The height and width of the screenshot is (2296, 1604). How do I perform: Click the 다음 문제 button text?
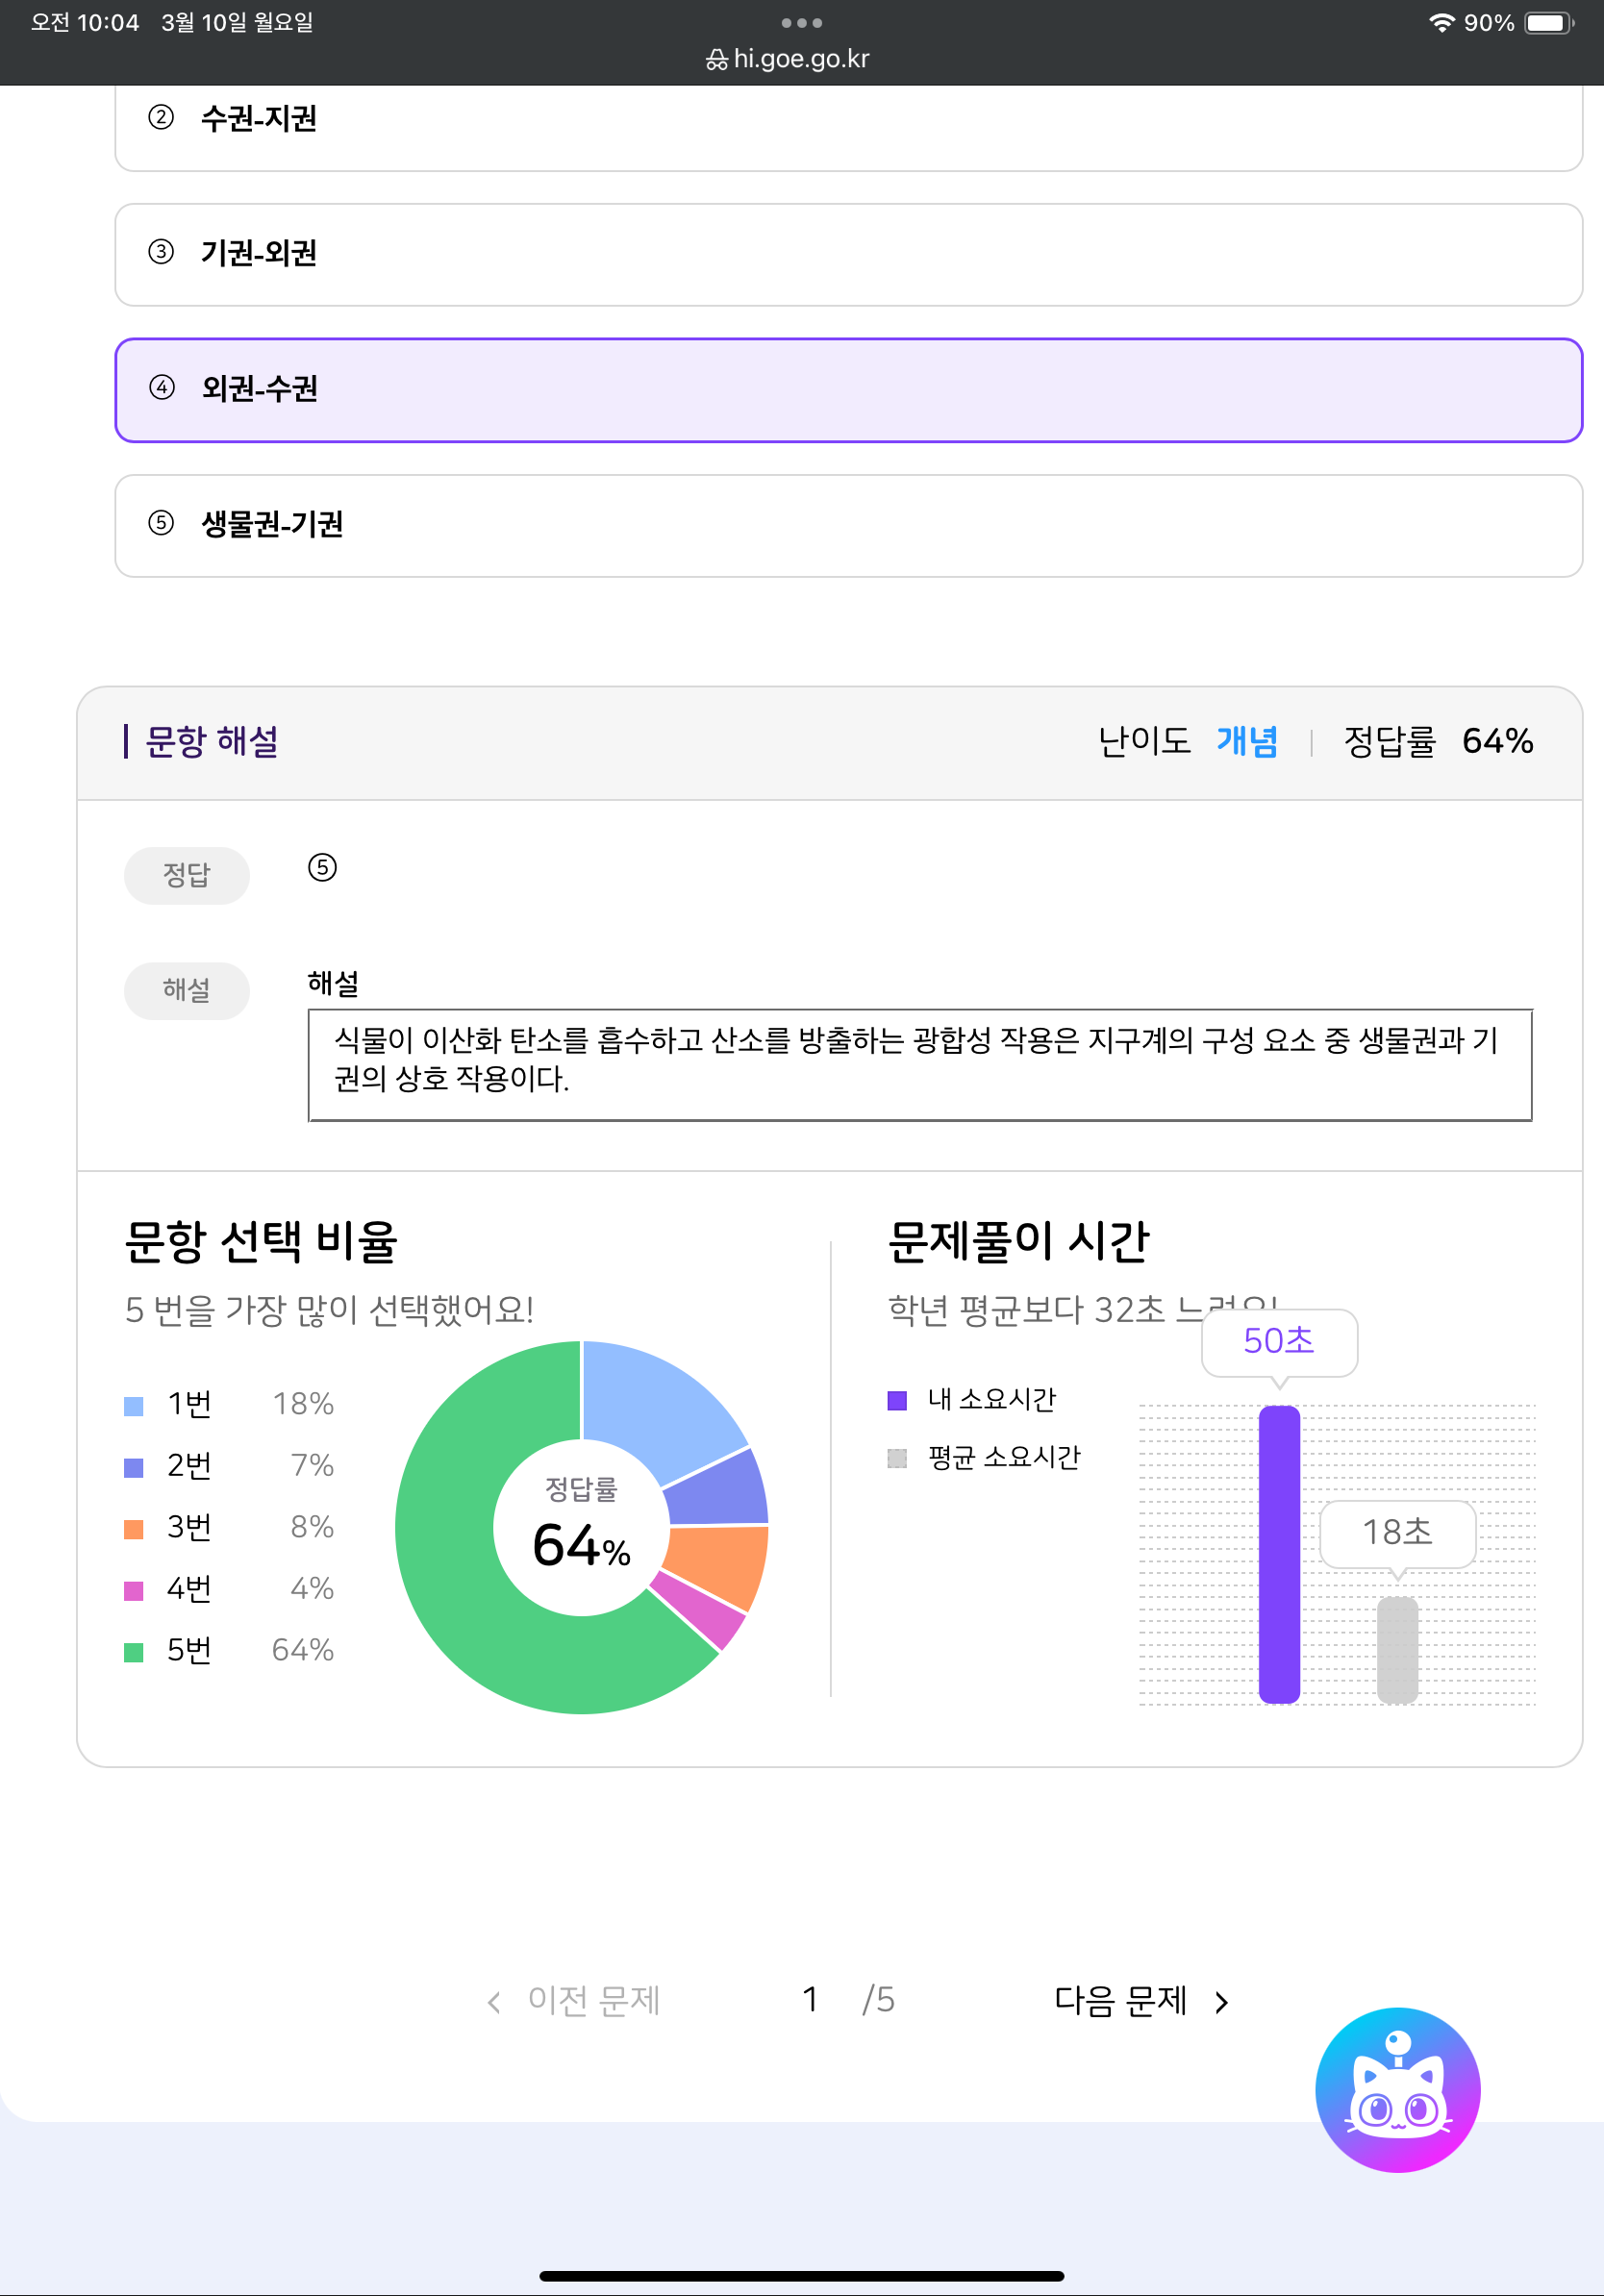pyautogui.click(x=1120, y=2000)
